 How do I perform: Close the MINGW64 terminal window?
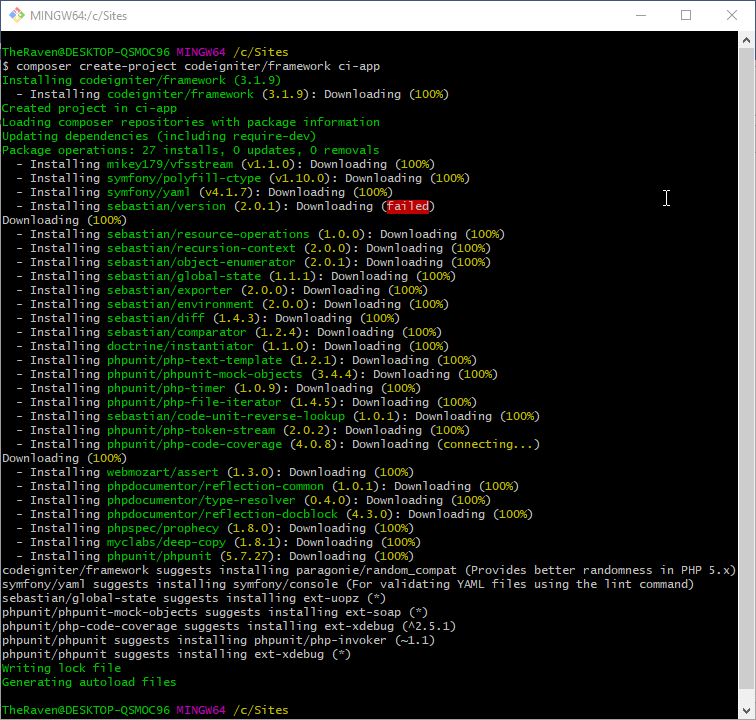(x=732, y=15)
